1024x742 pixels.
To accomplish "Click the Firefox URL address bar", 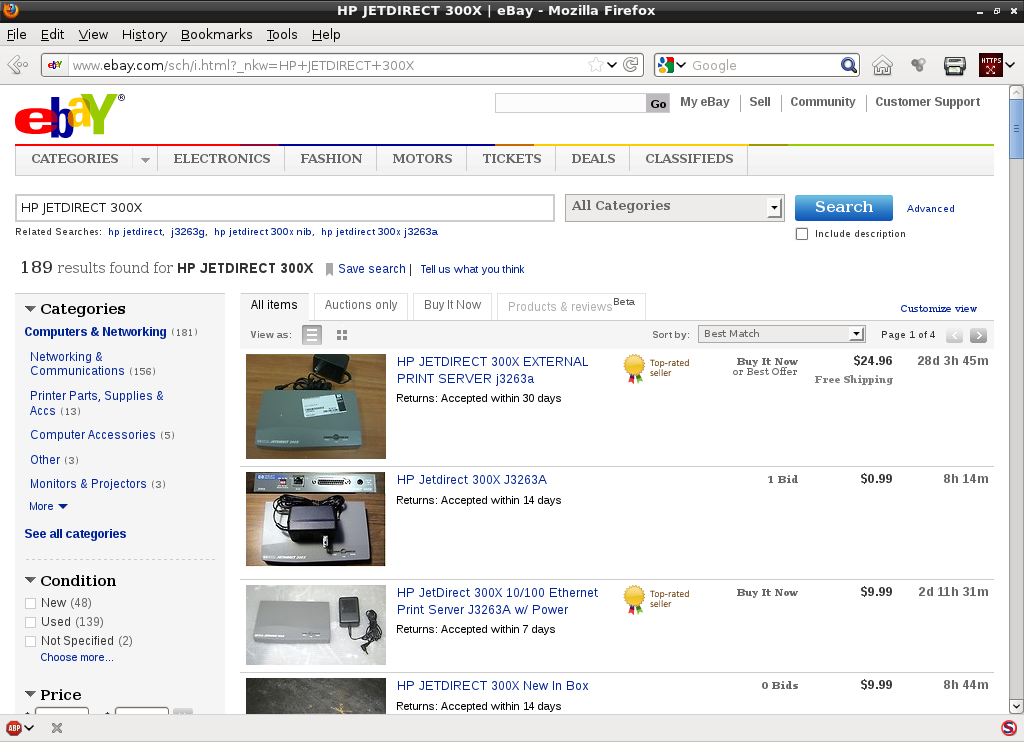I will 327,65.
